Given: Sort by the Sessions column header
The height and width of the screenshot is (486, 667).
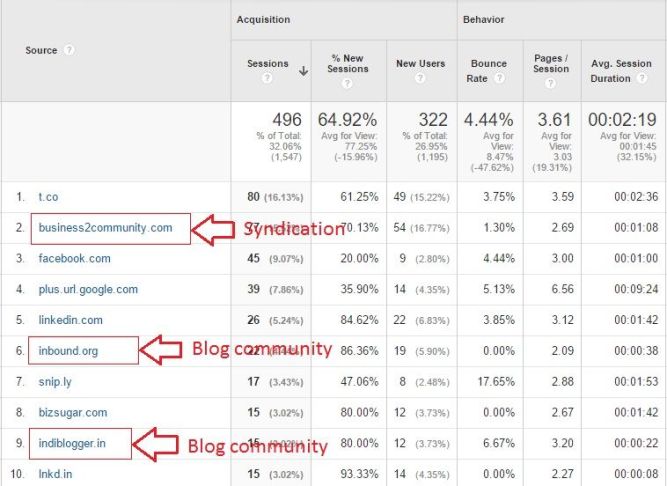Looking at the screenshot, I should click(x=268, y=63).
